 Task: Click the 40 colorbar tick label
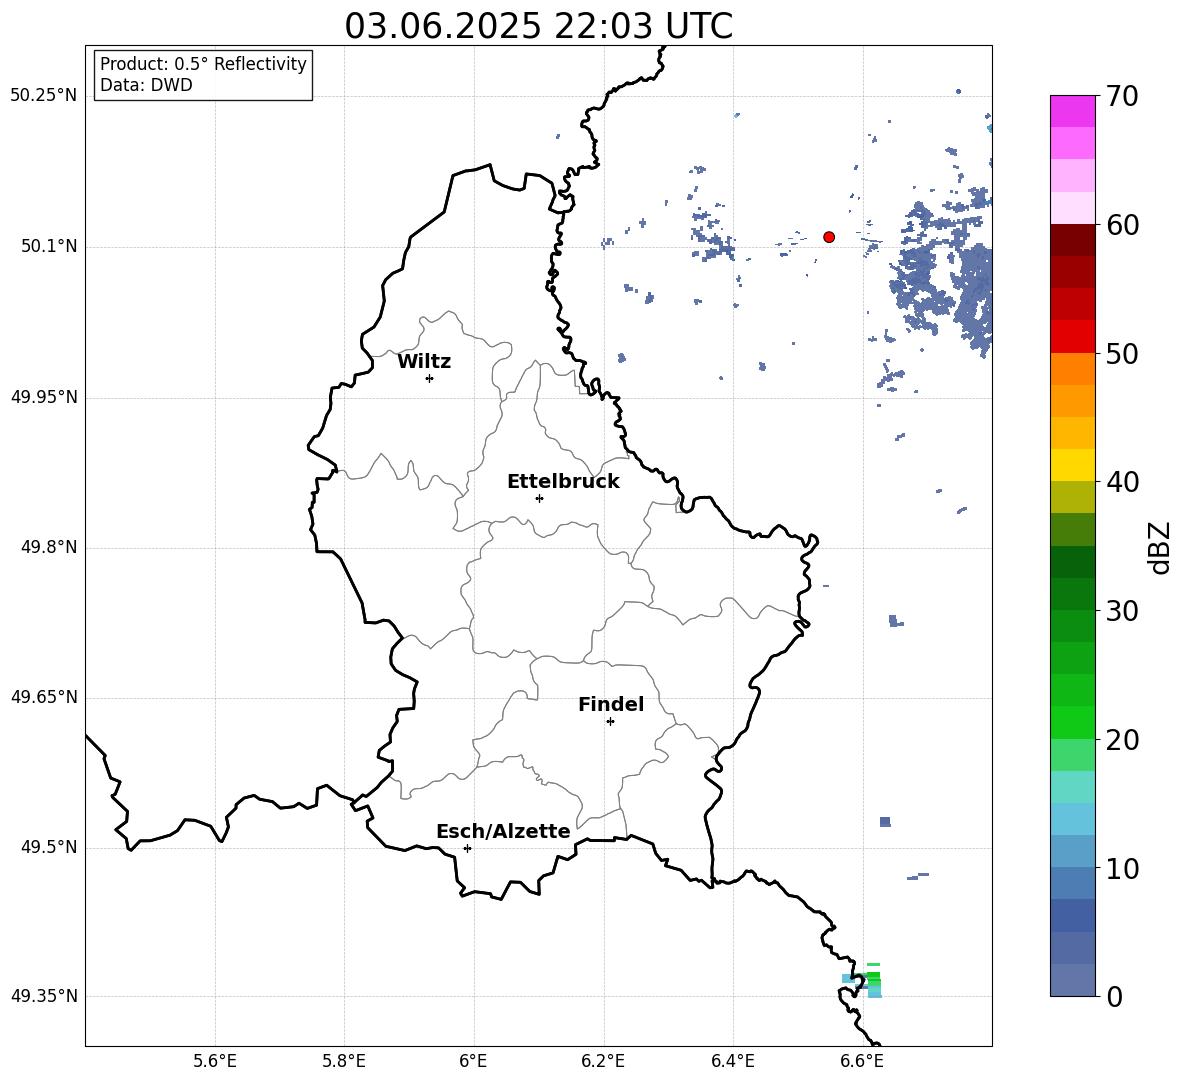point(1122,482)
